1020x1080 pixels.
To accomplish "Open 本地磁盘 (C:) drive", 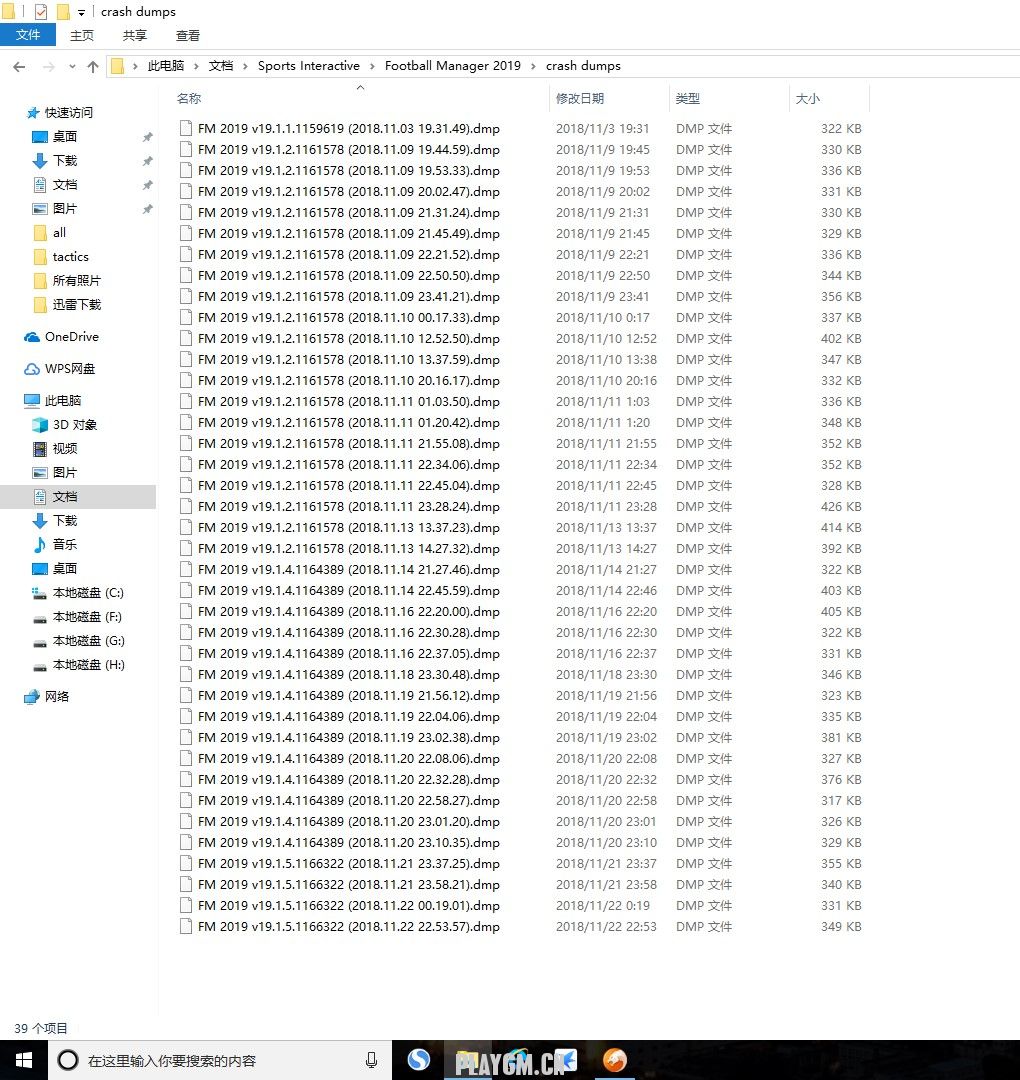I will point(87,593).
